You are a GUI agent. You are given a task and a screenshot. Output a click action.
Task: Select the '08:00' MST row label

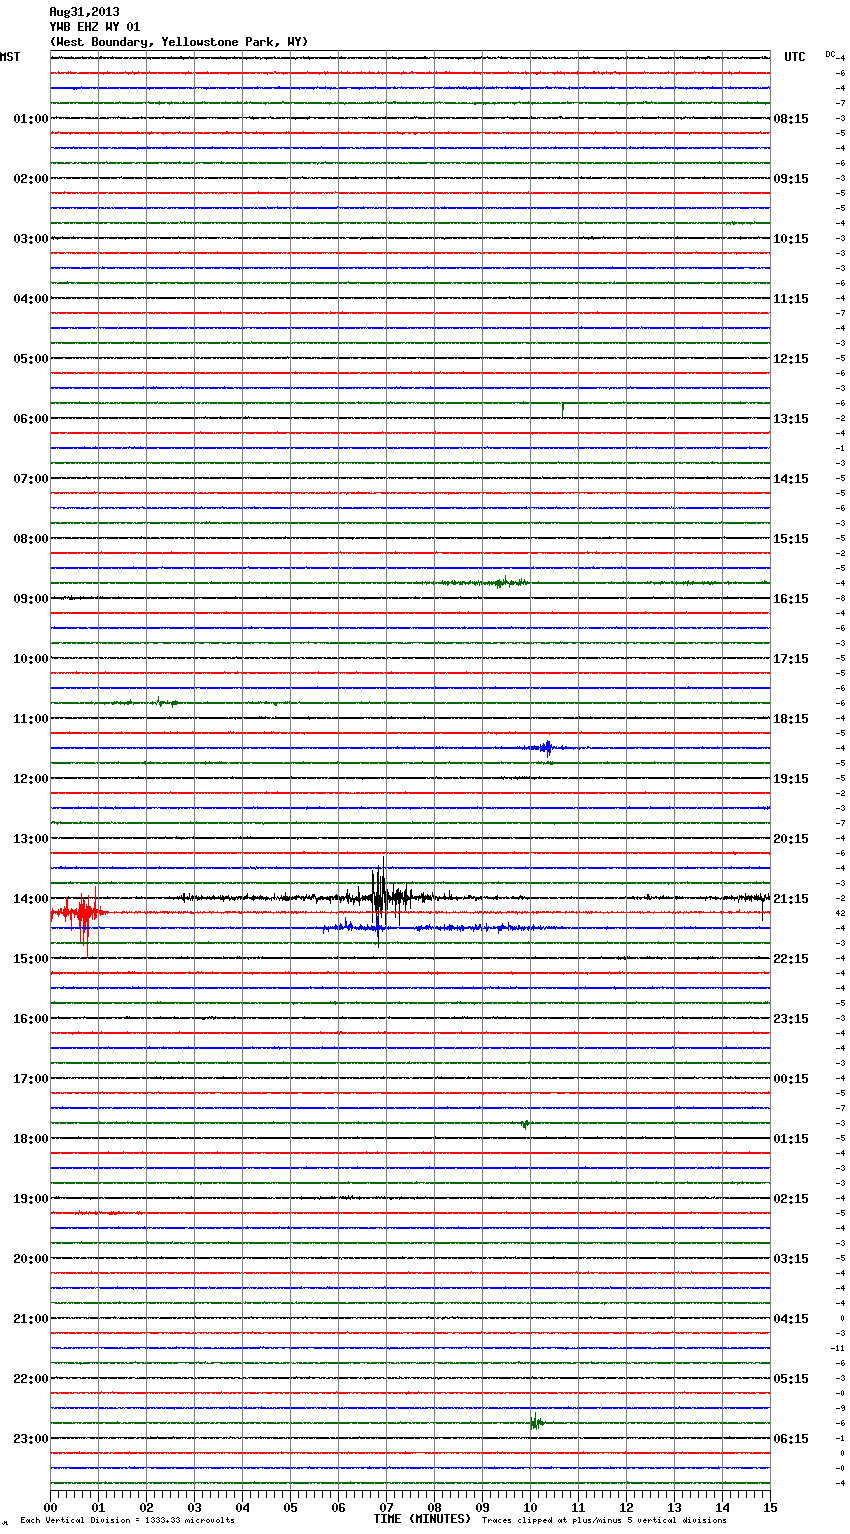pos(31,539)
